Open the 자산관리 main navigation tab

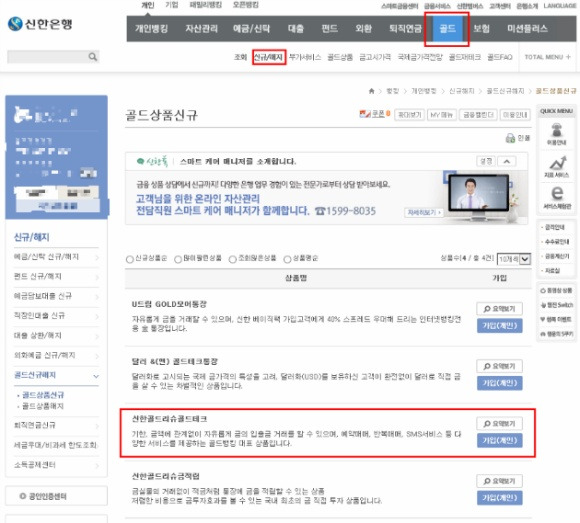click(x=202, y=28)
